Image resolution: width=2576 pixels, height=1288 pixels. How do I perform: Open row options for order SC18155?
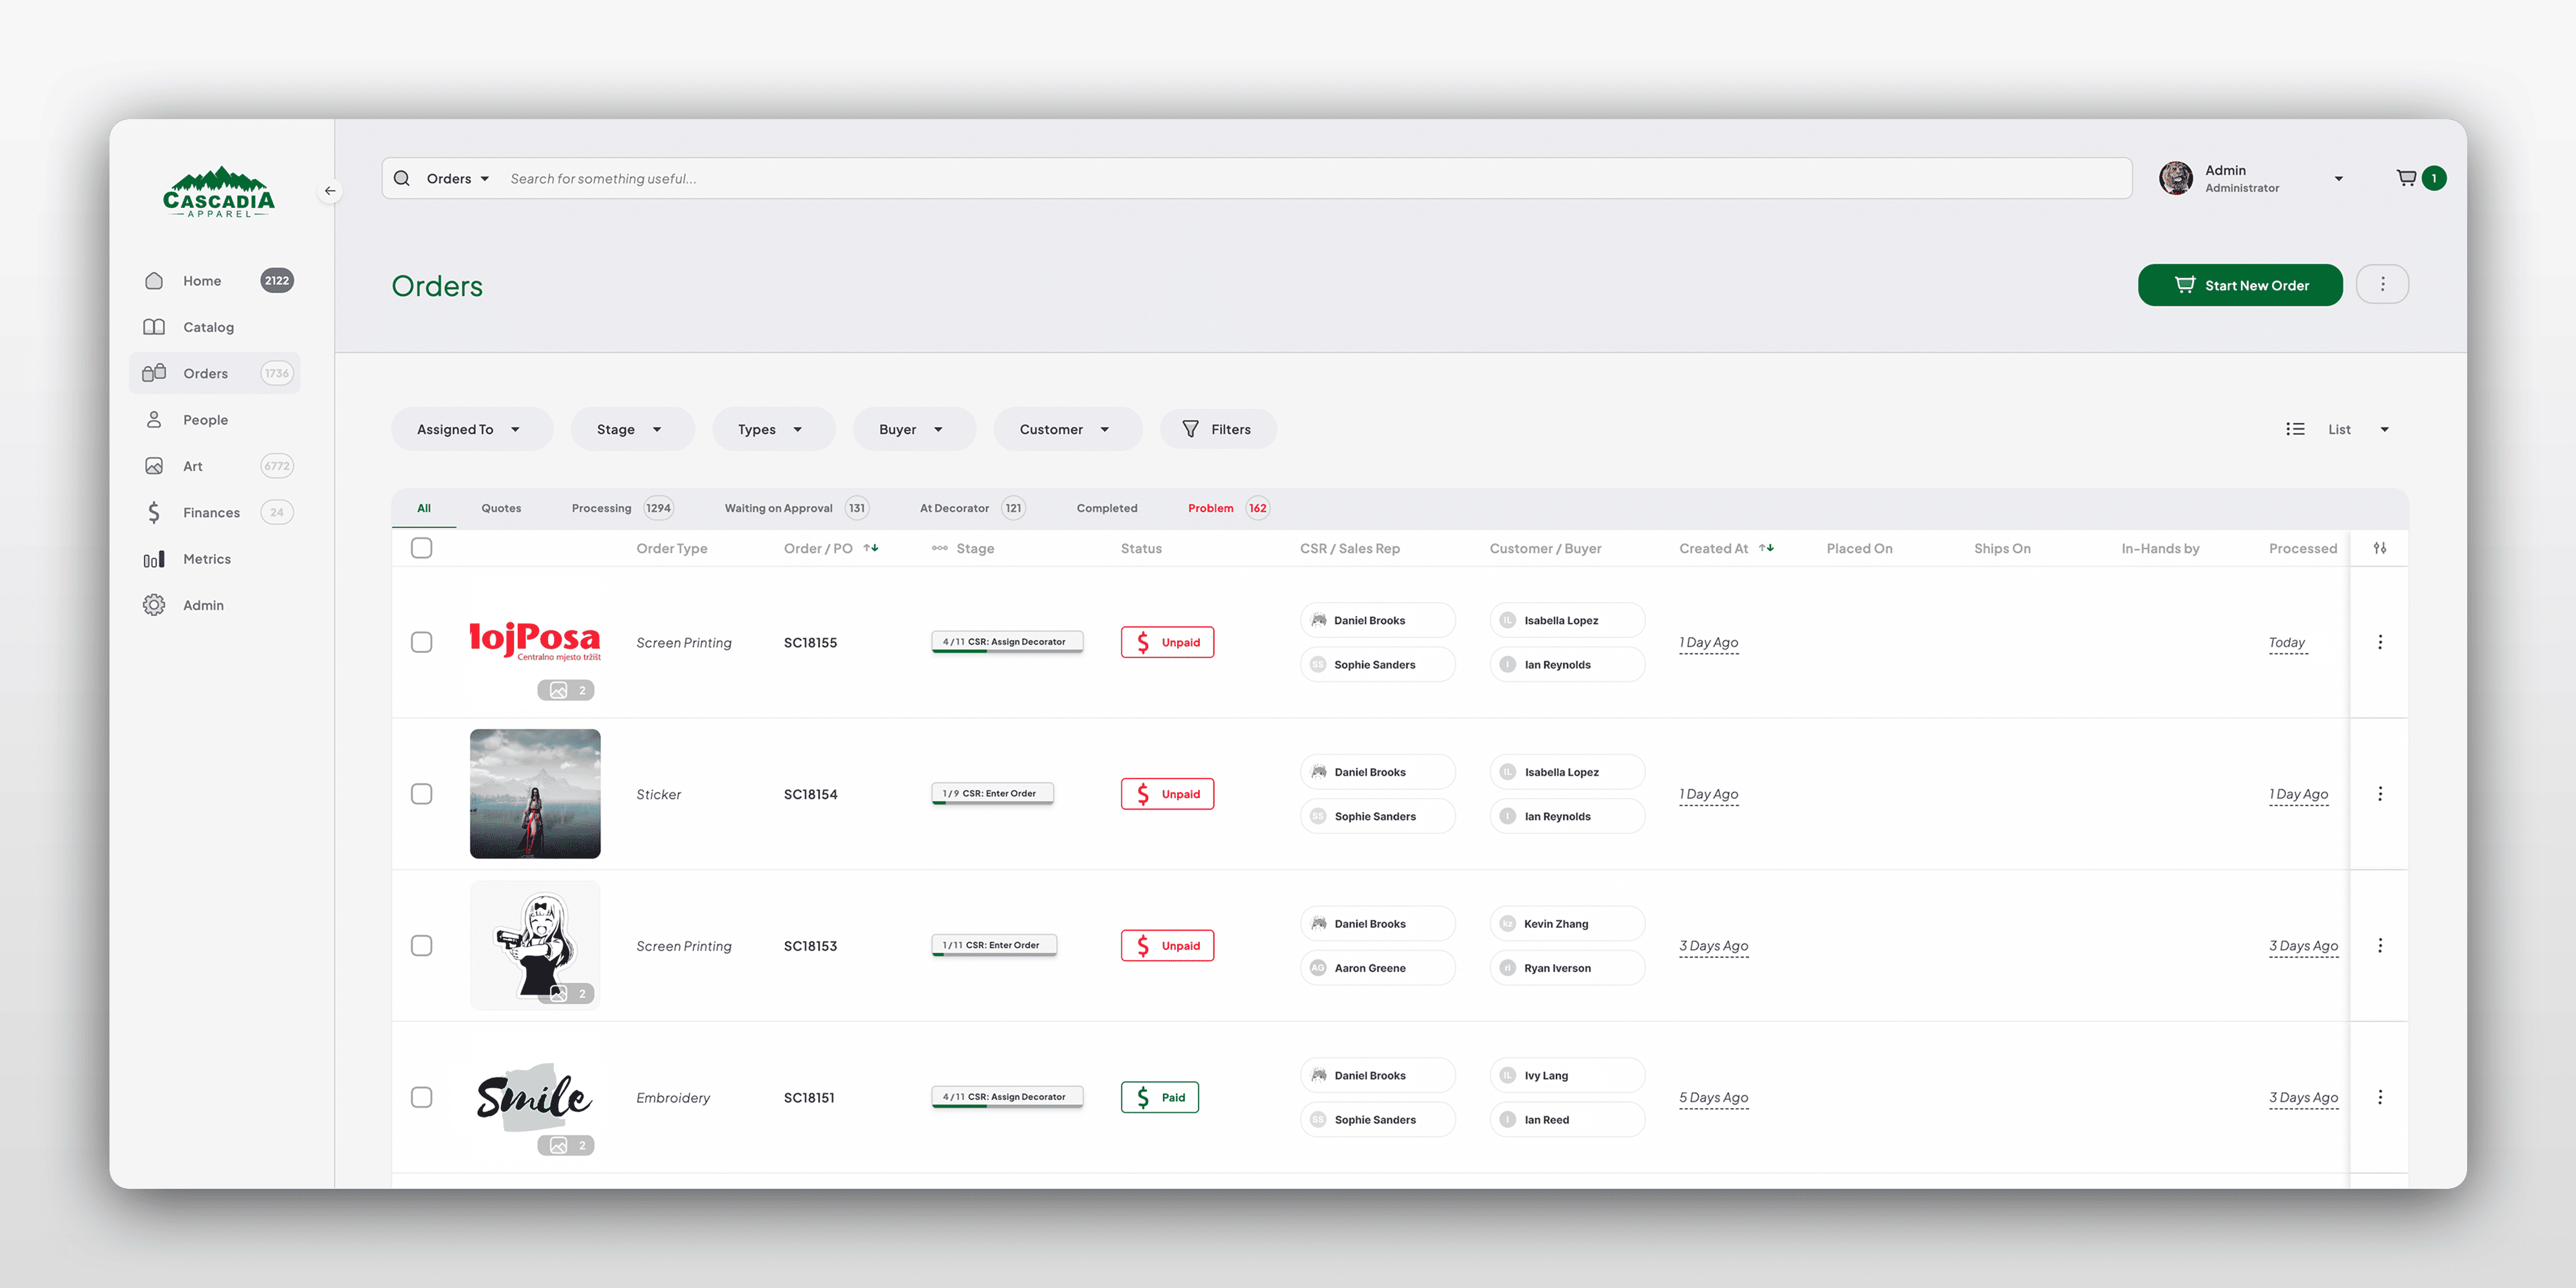(x=2379, y=642)
